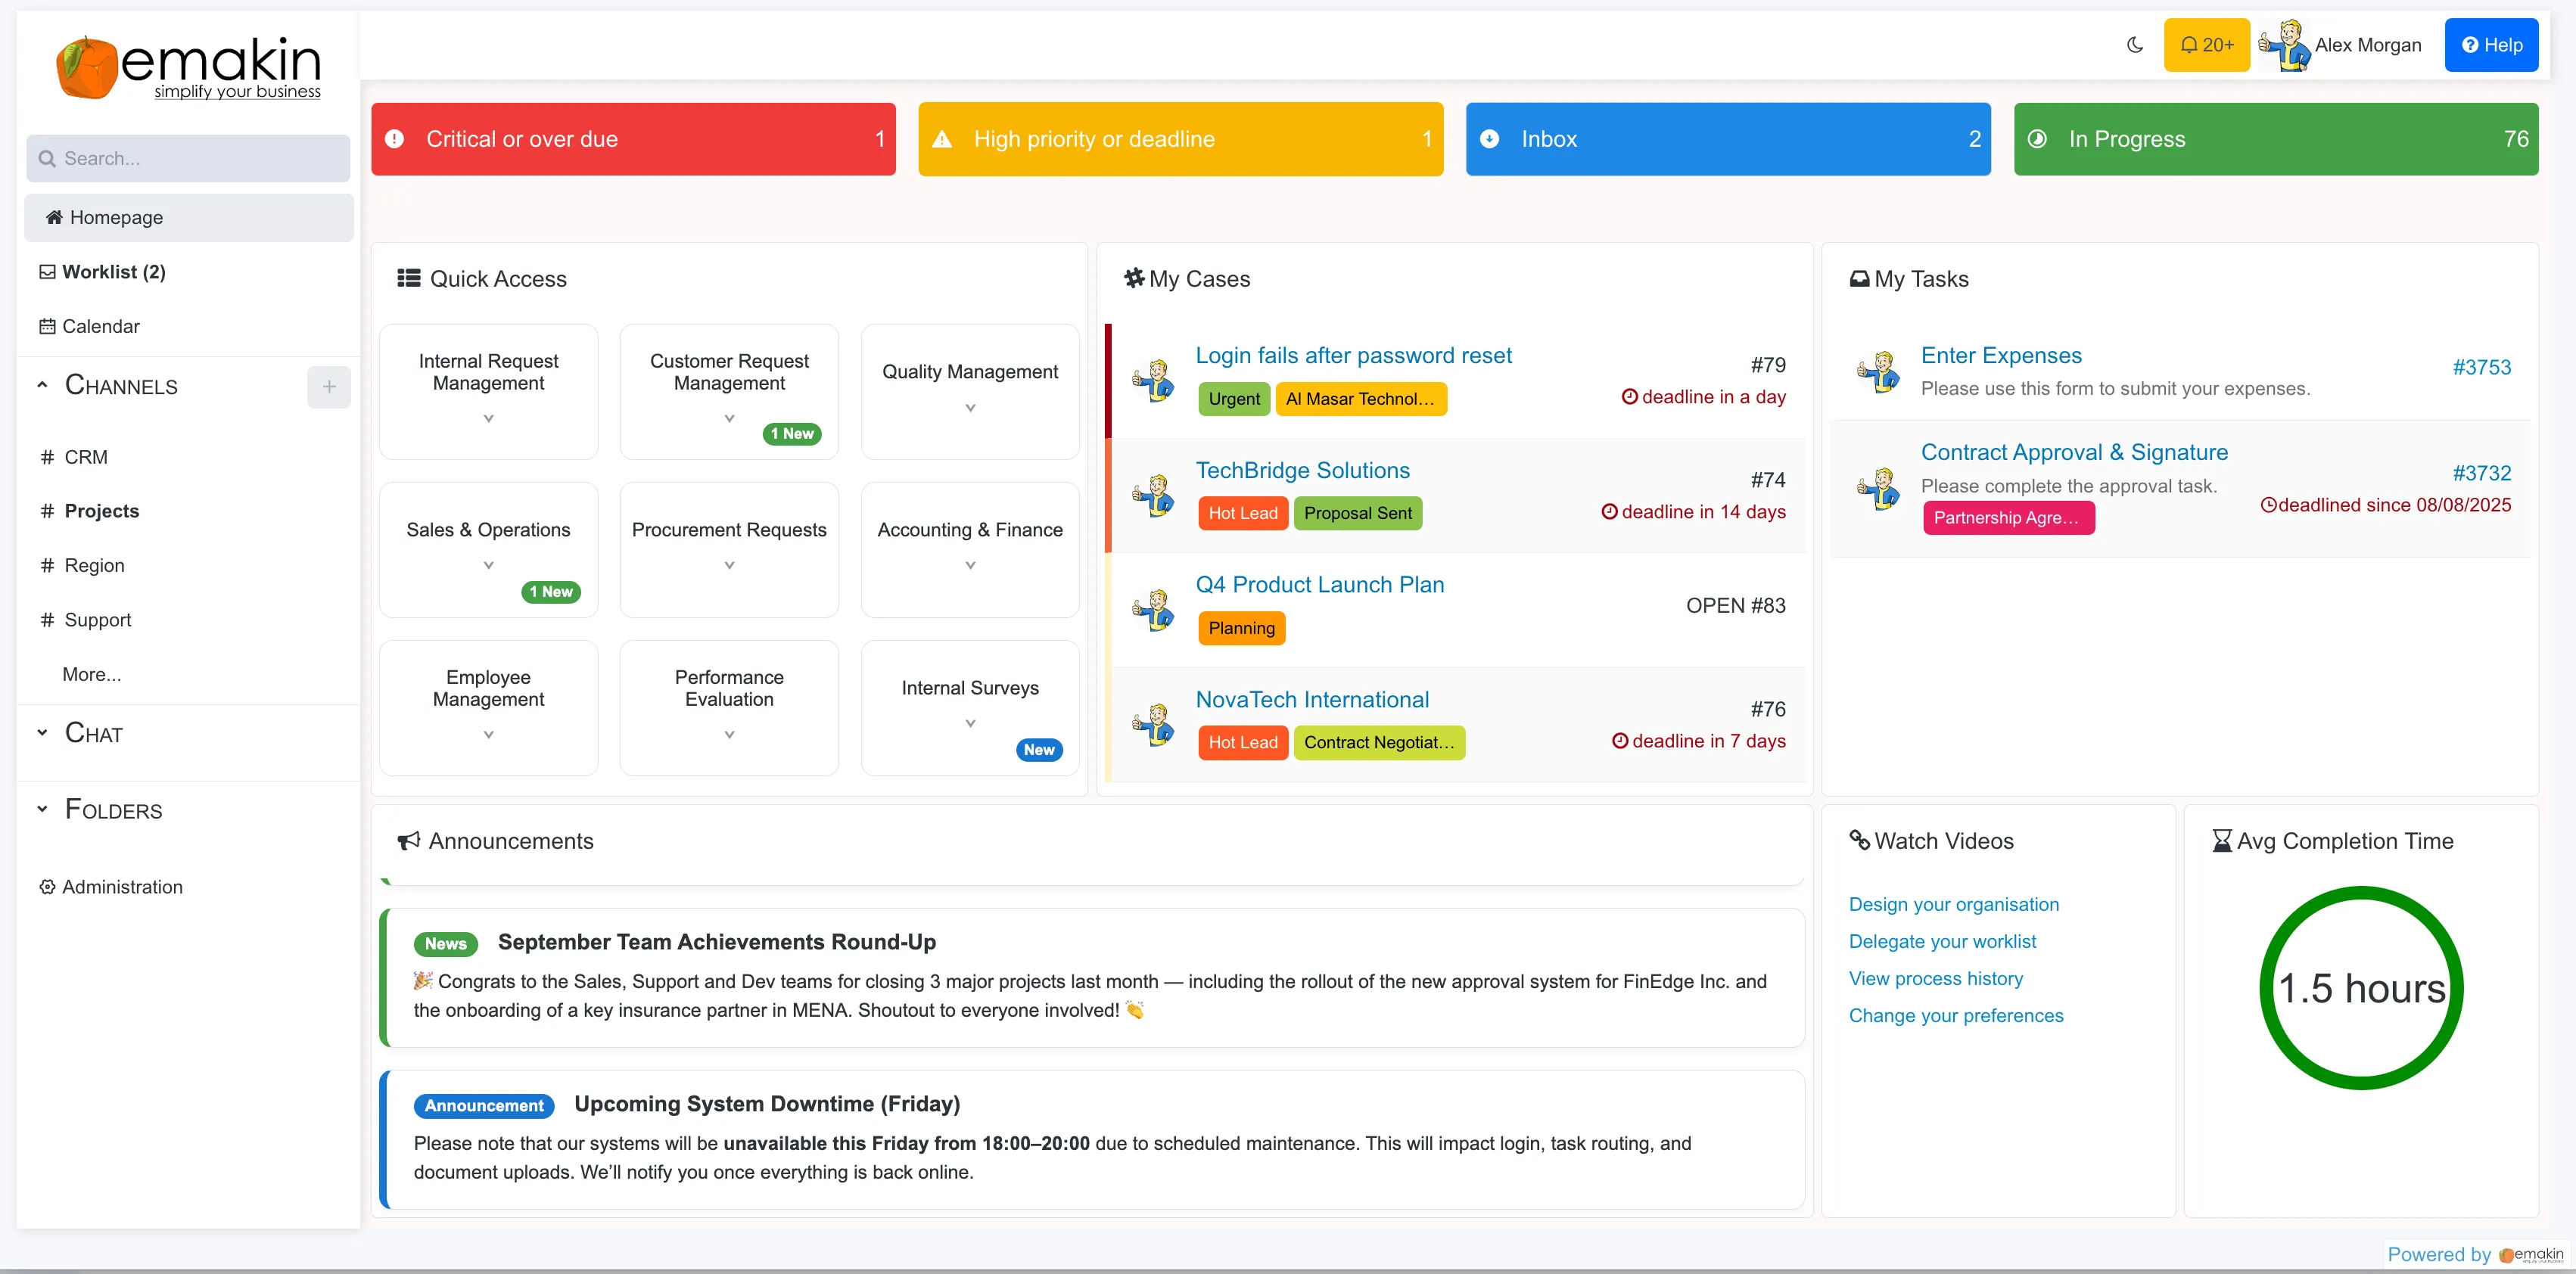Open the TechBridge Solutions case
Image resolution: width=2576 pixels, height=1274 pixels.
pos(1303,470)
